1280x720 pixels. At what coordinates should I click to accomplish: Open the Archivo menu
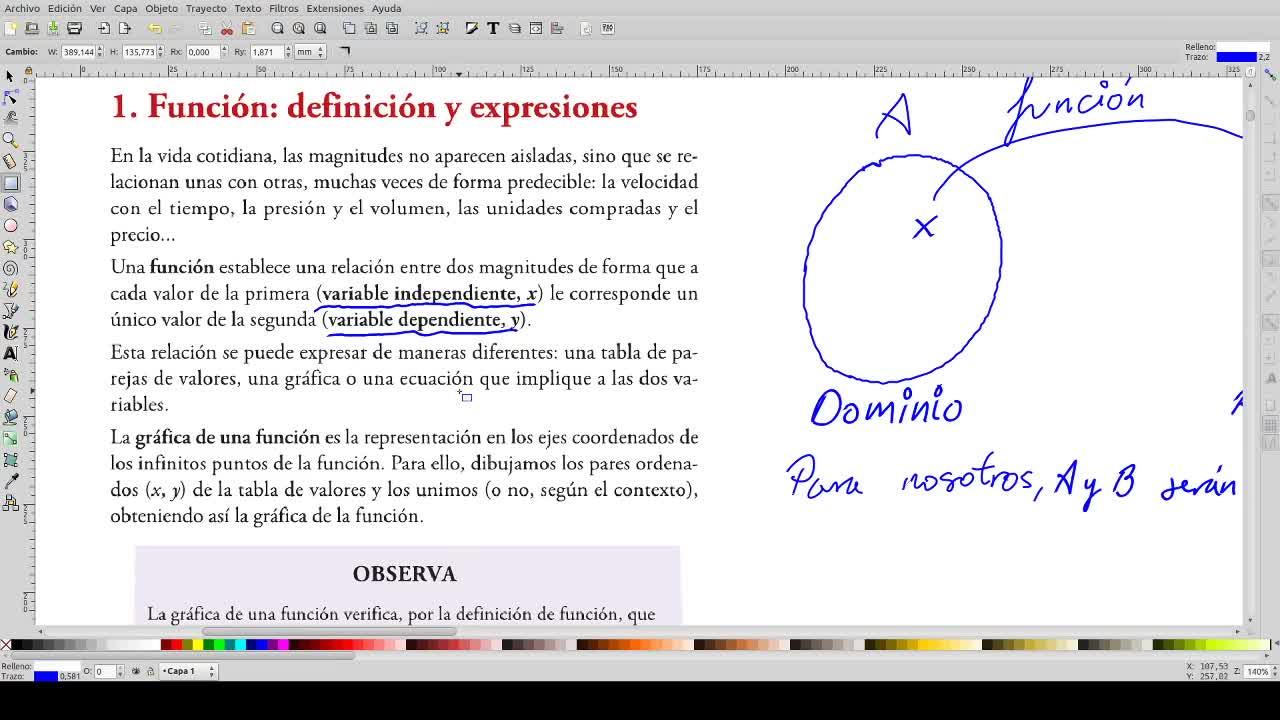[22, 8]
